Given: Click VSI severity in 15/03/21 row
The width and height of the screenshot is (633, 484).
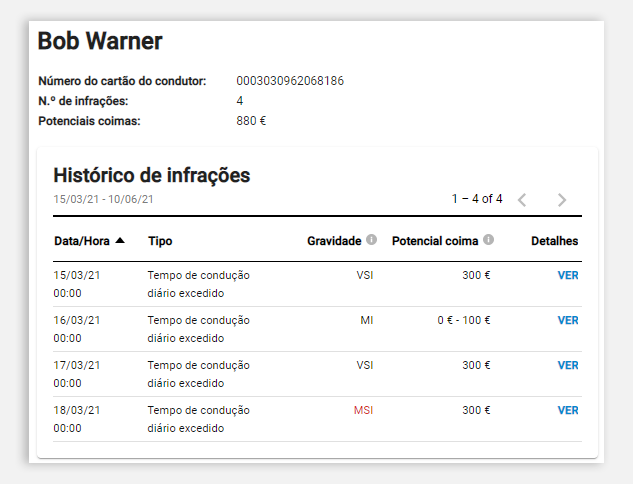Looking at the screenshot, I should click(x=365, y=275).
